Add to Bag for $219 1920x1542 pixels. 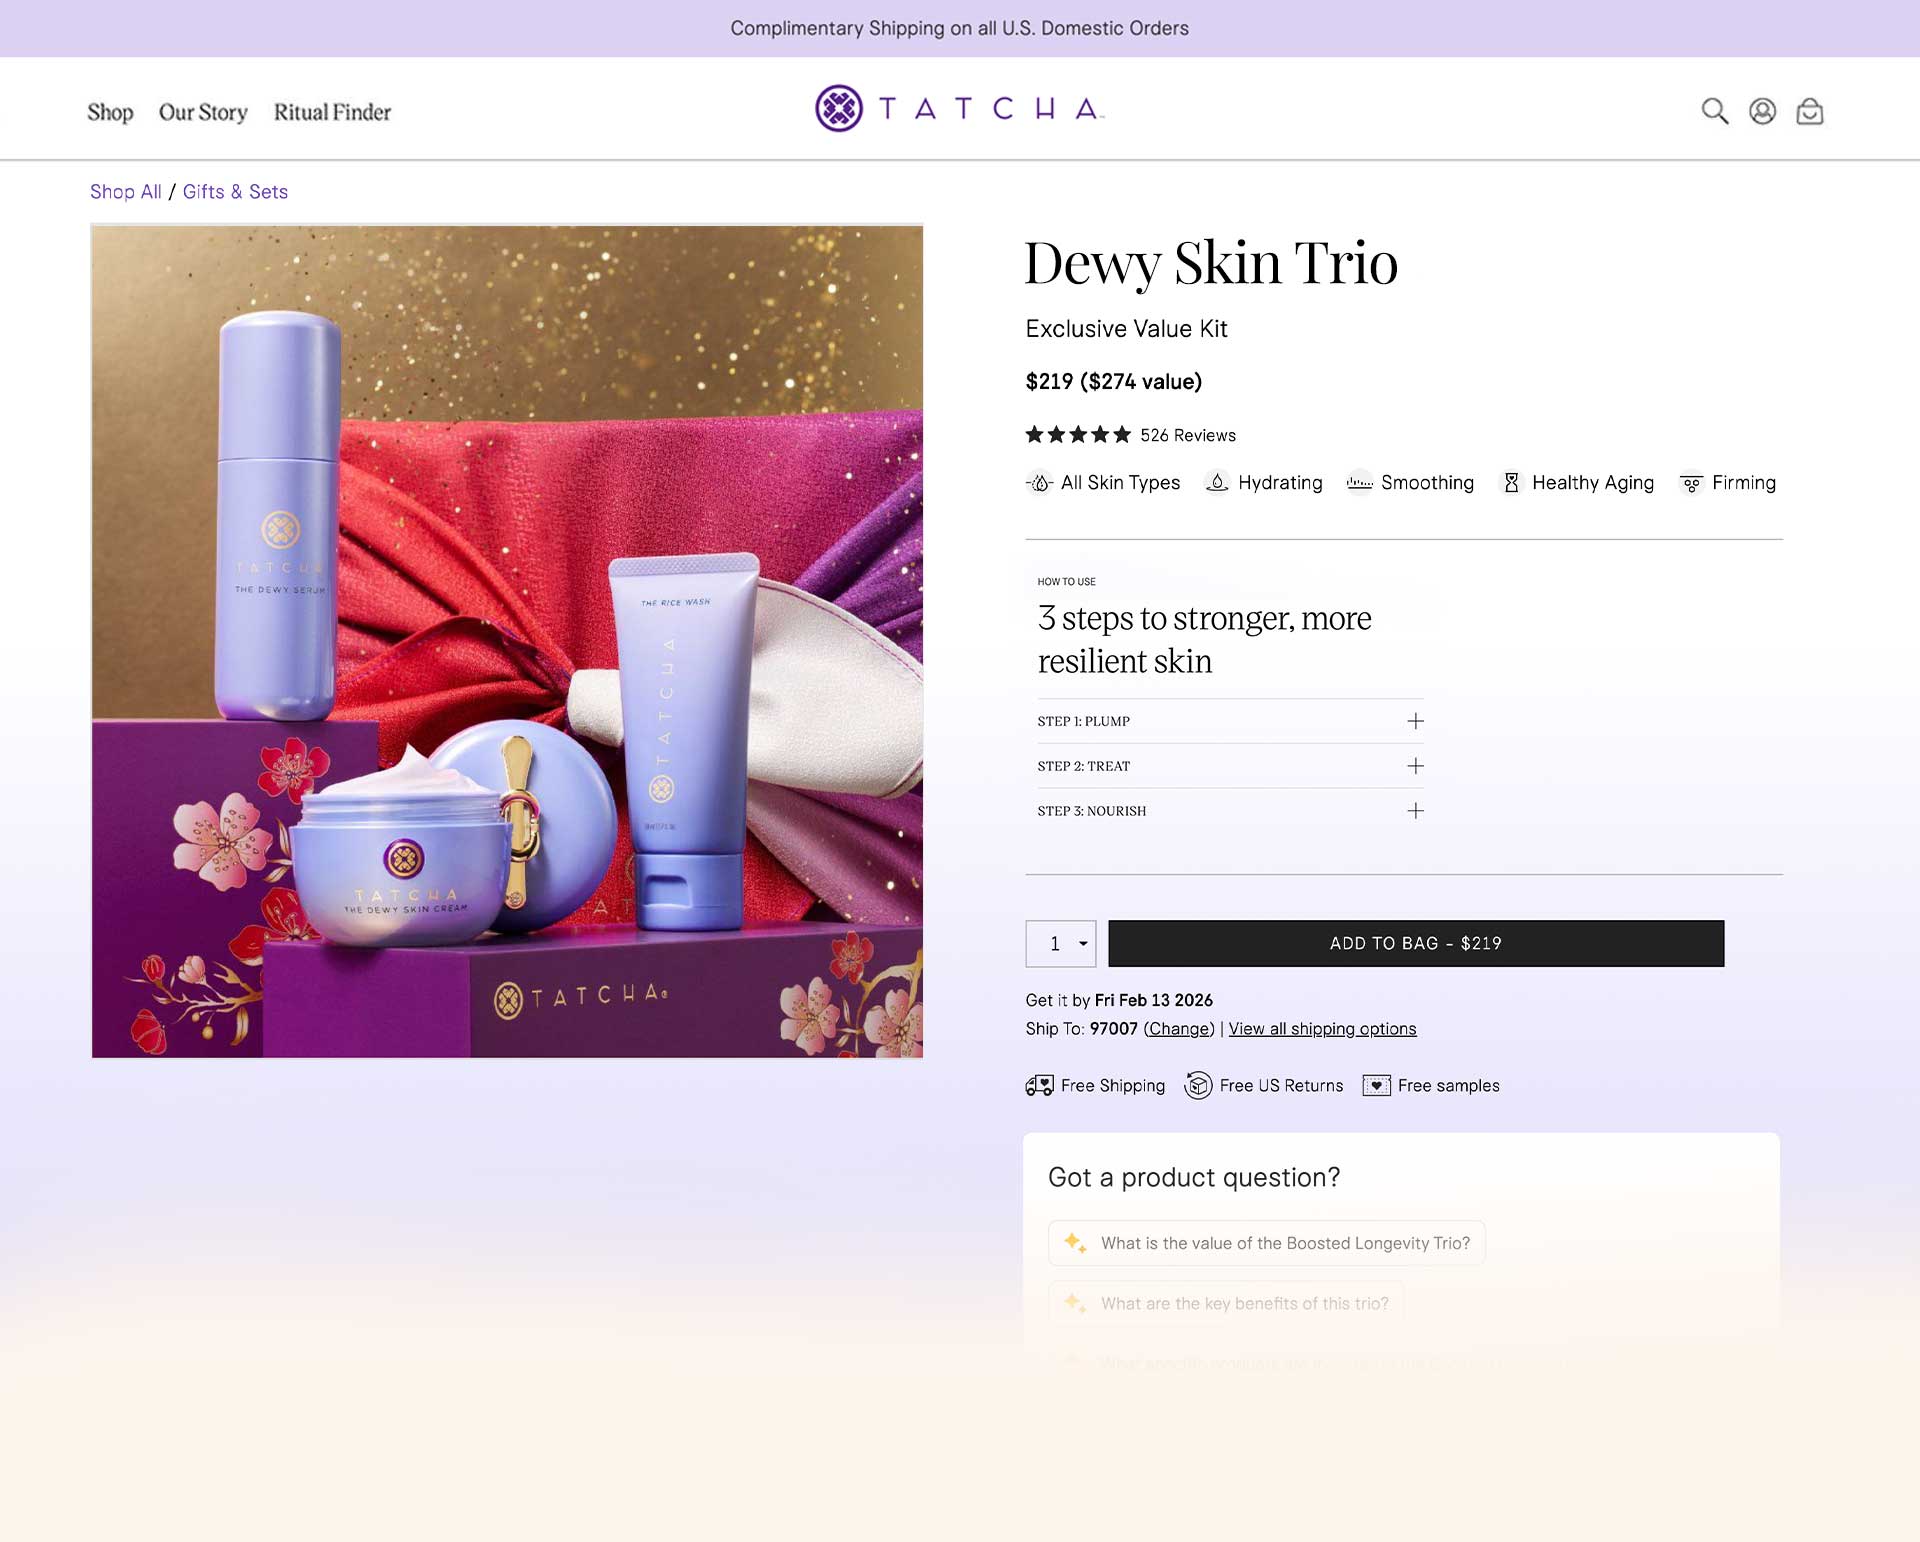1415,944
